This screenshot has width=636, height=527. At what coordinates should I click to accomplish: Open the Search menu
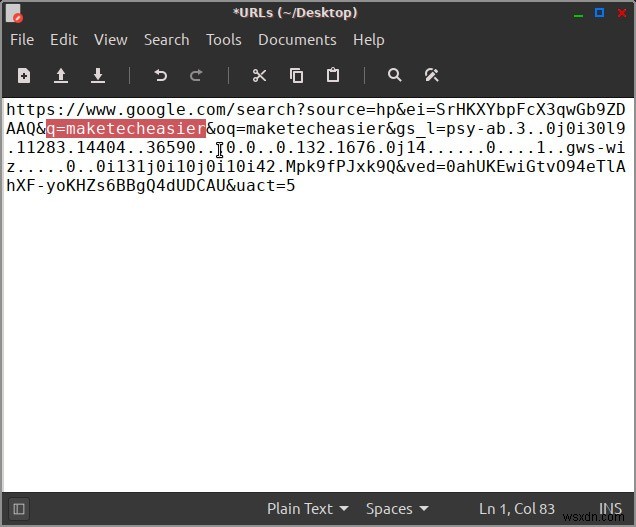(167, 40)
